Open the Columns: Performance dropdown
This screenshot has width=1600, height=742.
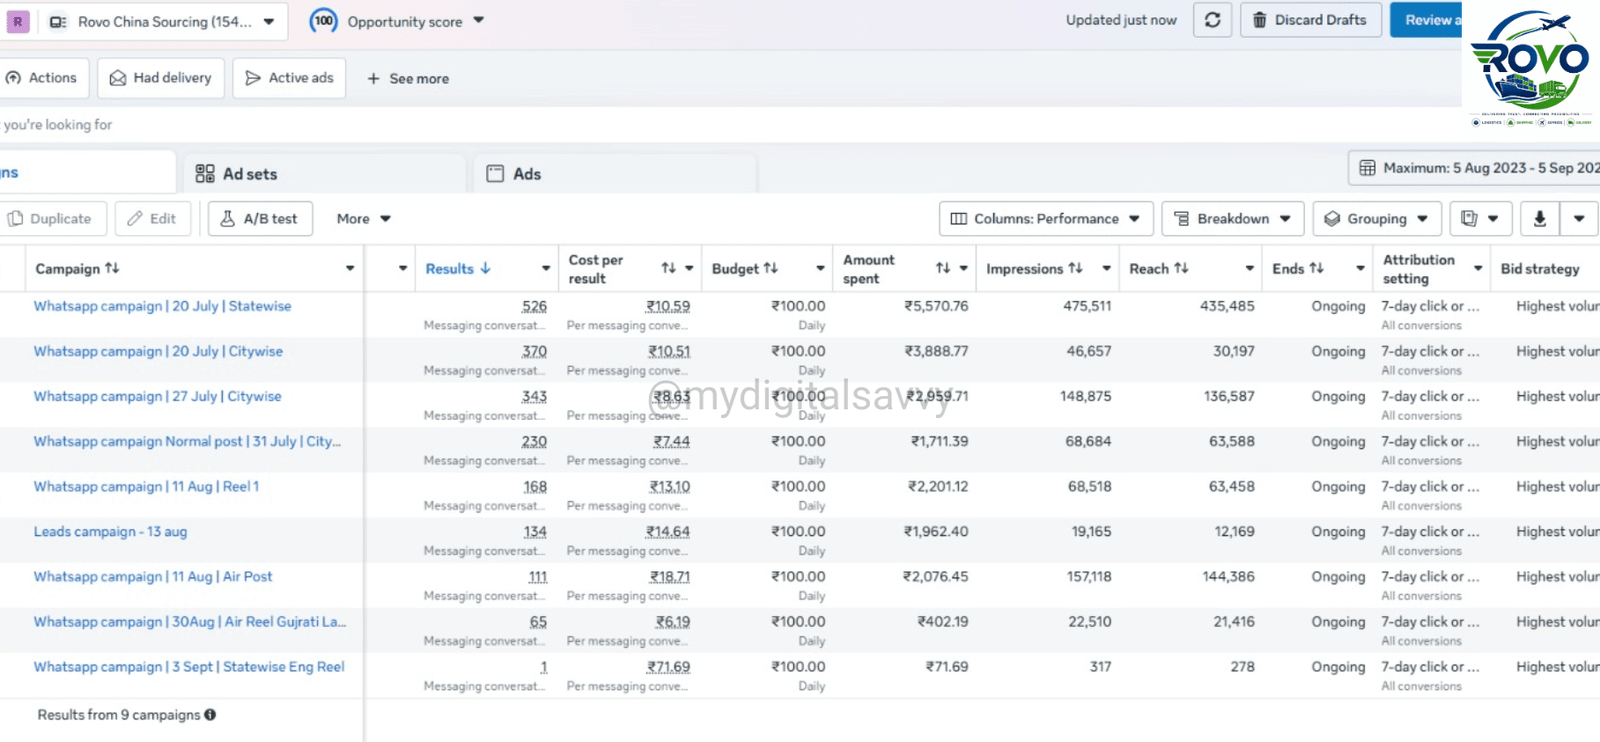(x=1046, y=219)
